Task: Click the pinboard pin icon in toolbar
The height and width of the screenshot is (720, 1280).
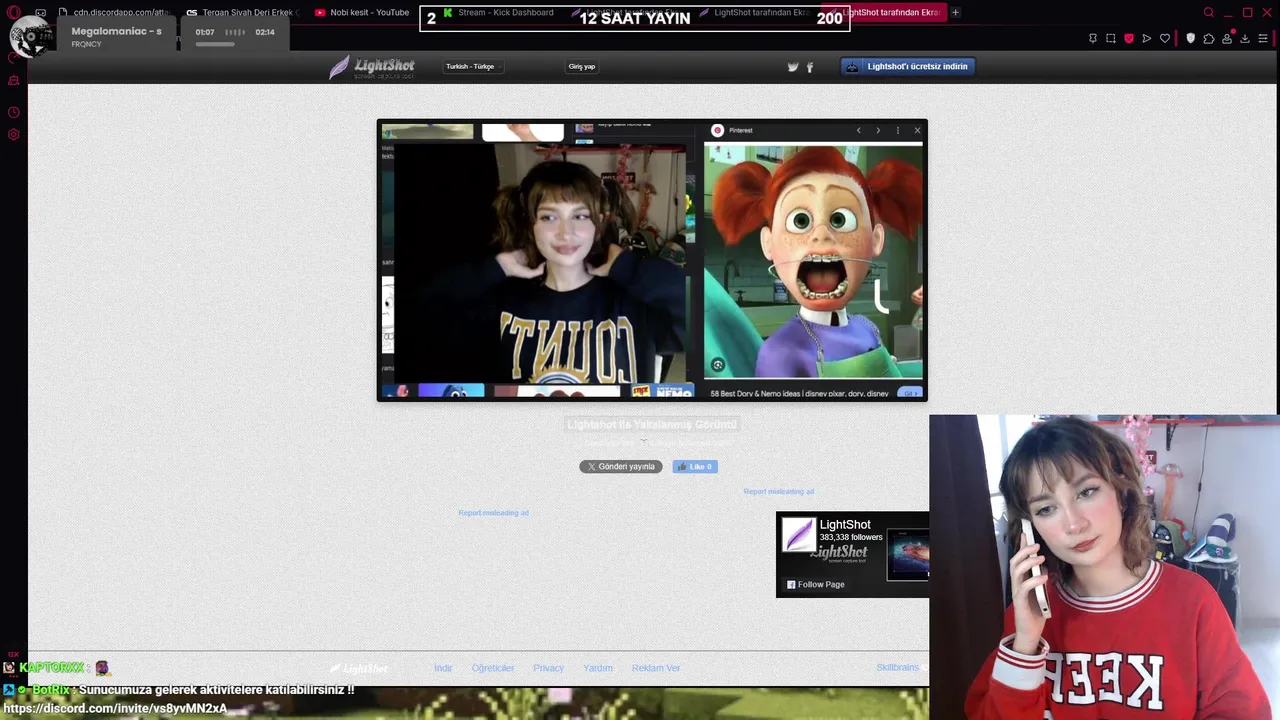Action: pyautogui.click(x=1092, y=38)
